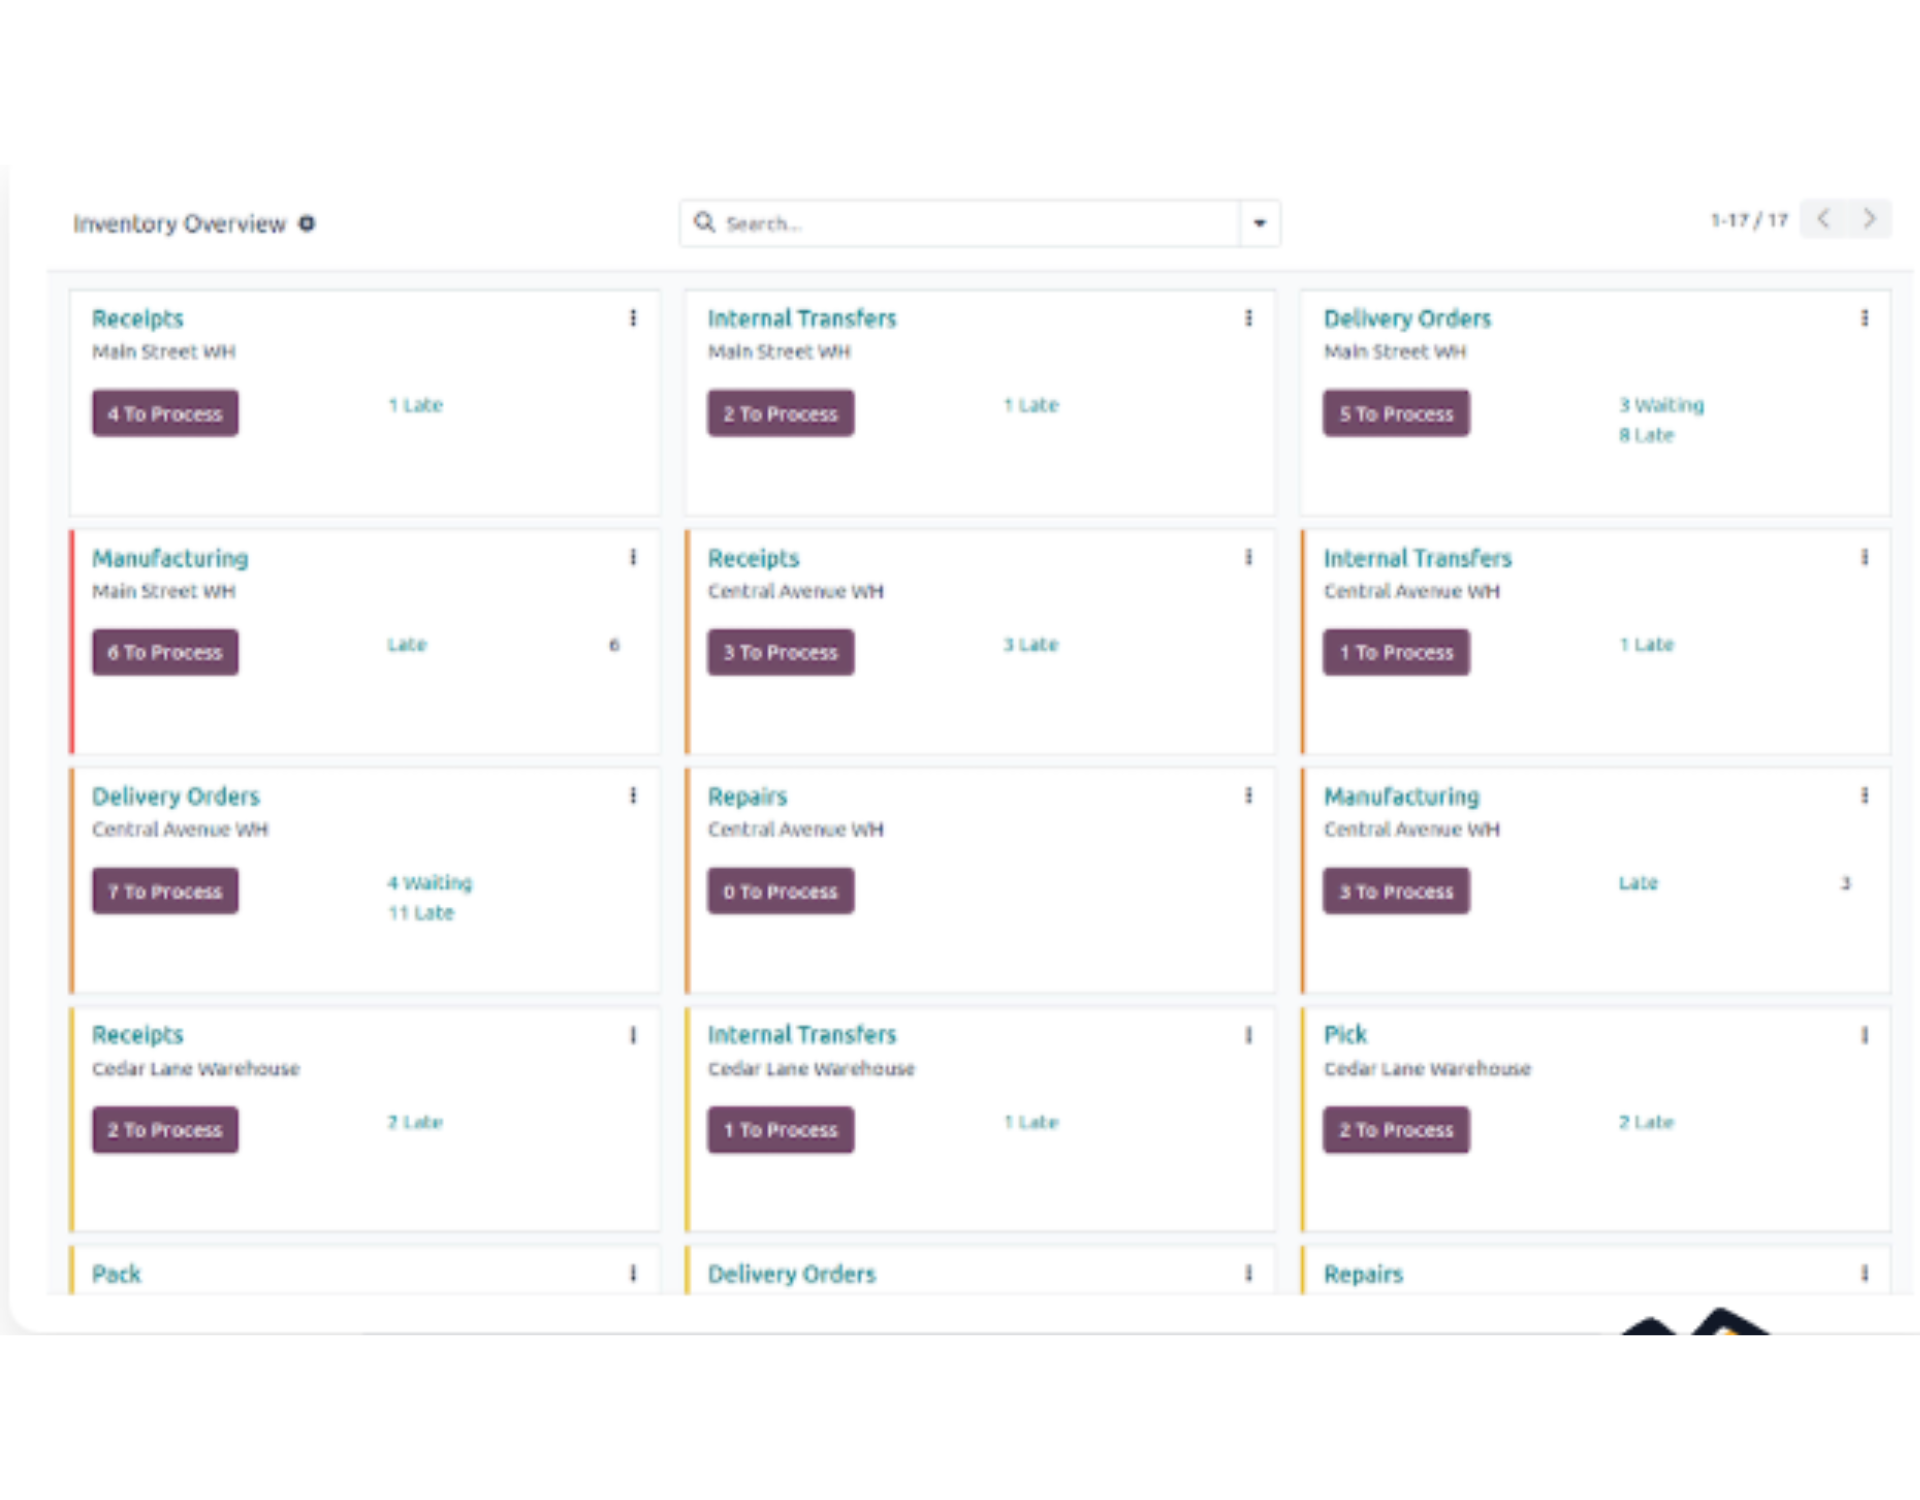Click 7 To Process on Delivery Orders

tap(165, 891)
